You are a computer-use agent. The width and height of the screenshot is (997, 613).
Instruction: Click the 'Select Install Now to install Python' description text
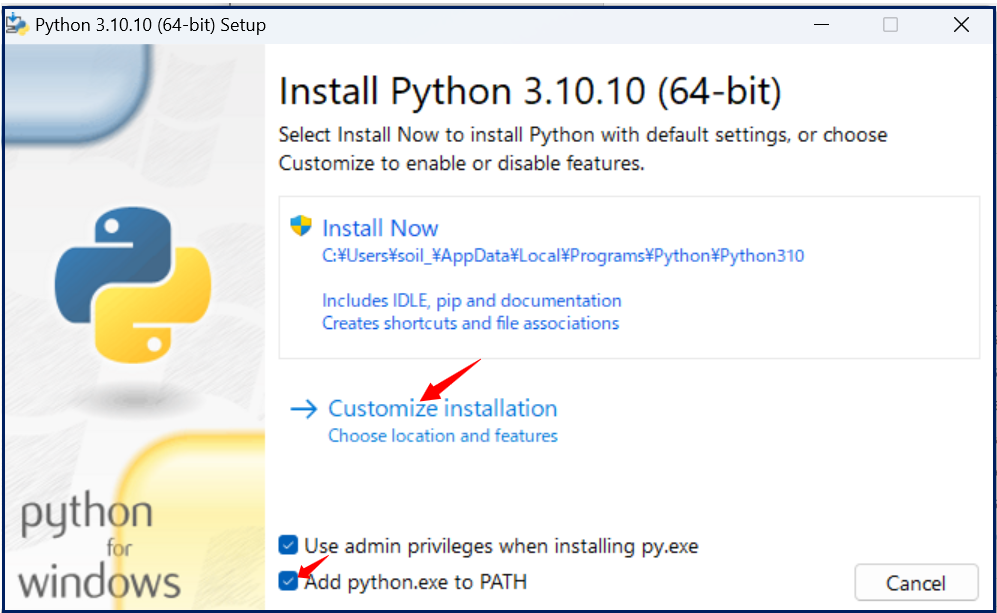click(x=582, y=149)
